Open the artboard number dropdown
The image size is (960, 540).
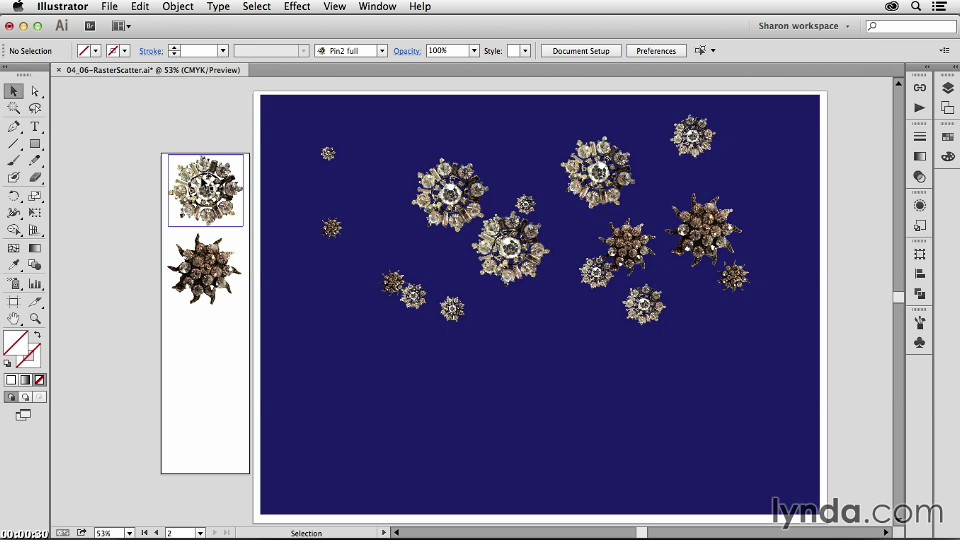click(x=200, y=533)
